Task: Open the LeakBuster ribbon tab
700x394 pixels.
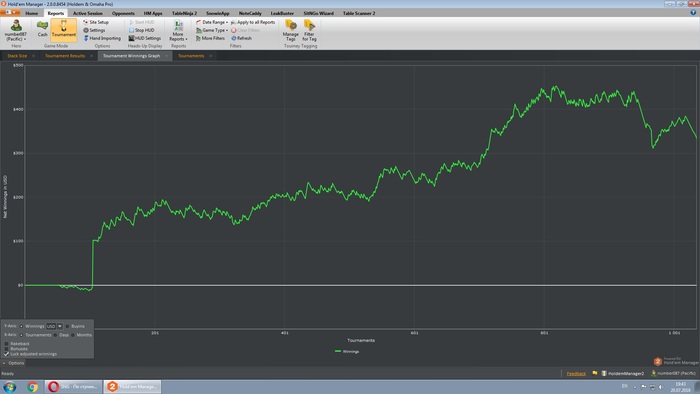Action: pos(282,13)
